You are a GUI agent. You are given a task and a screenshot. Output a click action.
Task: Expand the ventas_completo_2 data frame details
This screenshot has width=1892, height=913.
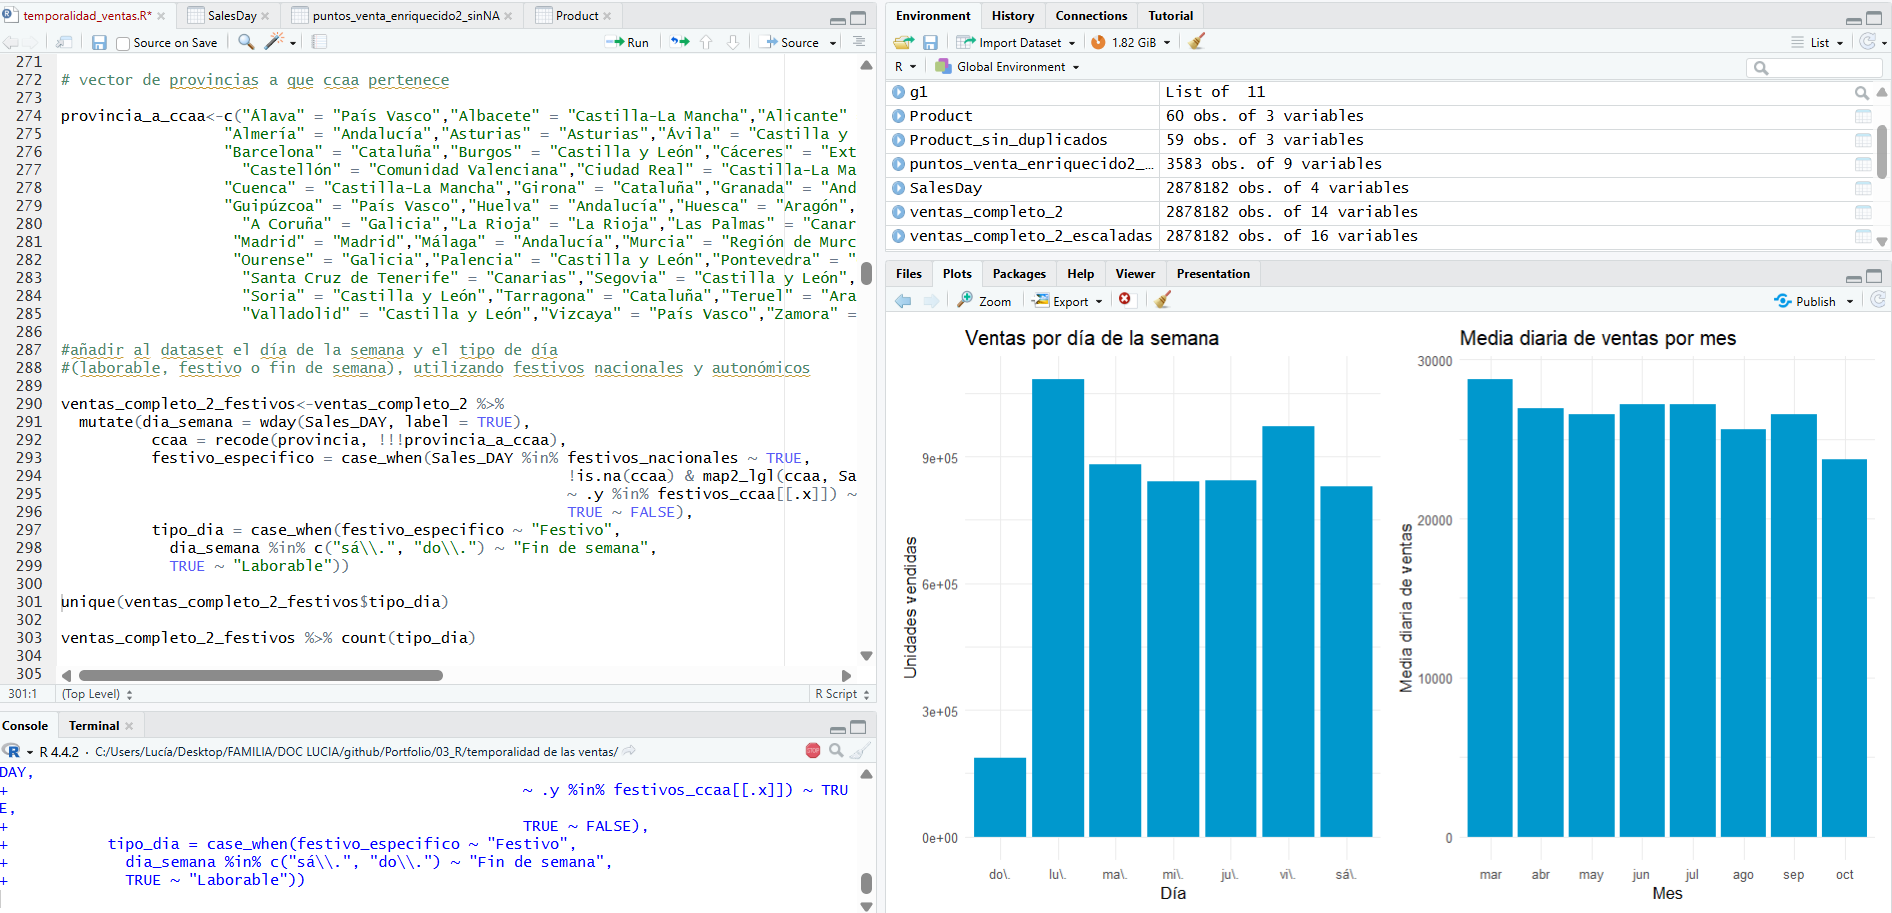click(898, 212)
